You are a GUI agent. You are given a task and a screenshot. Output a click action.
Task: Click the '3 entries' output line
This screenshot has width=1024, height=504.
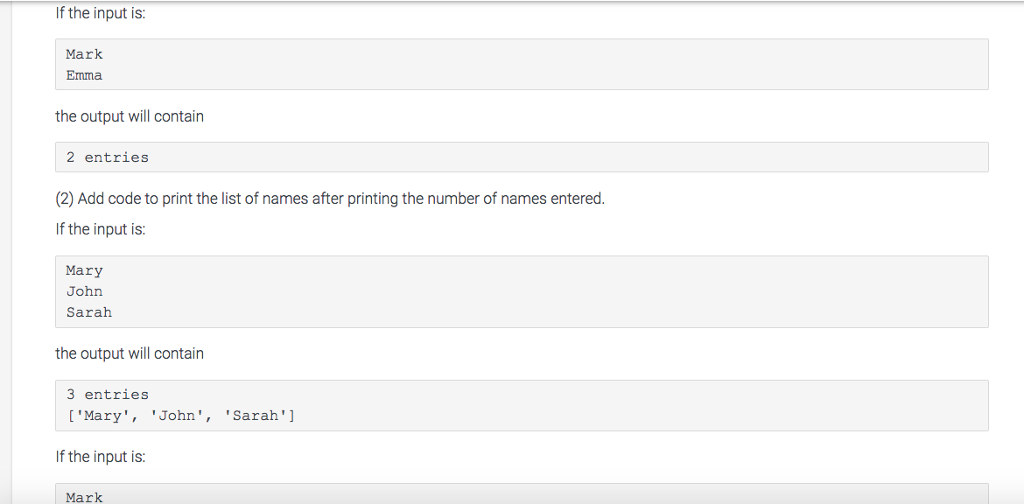(107, 394)
